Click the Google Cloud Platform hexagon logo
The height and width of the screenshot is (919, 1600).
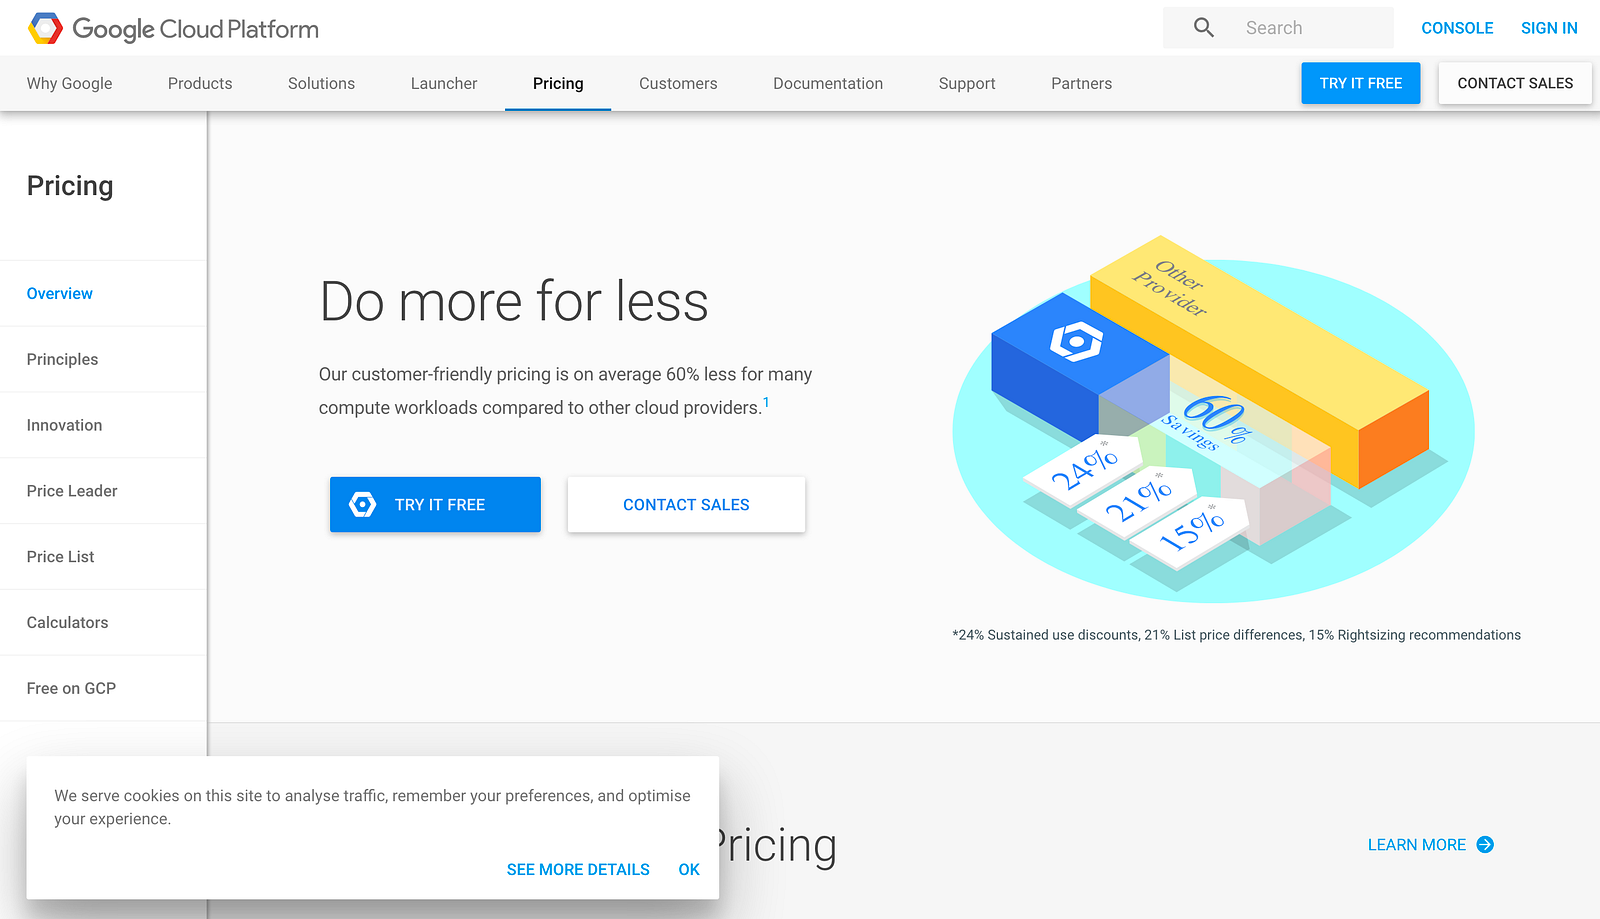[45, 29]
